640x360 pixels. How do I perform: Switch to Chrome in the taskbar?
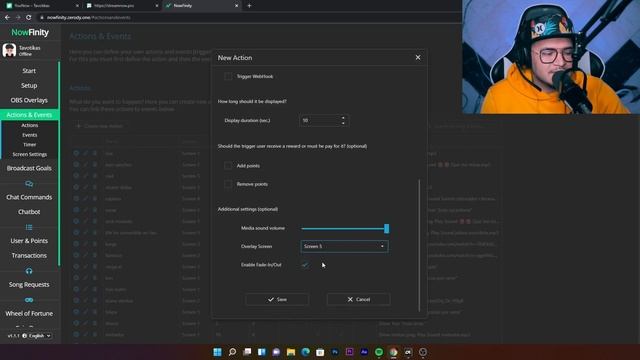[x=393, y=352]
